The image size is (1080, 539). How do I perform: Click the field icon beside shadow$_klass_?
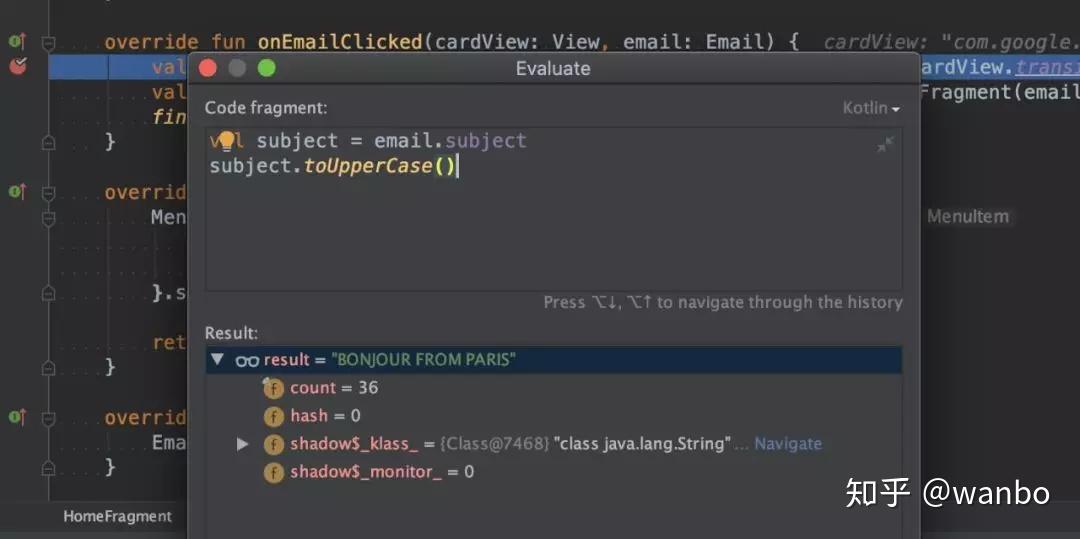click(273, 444)
